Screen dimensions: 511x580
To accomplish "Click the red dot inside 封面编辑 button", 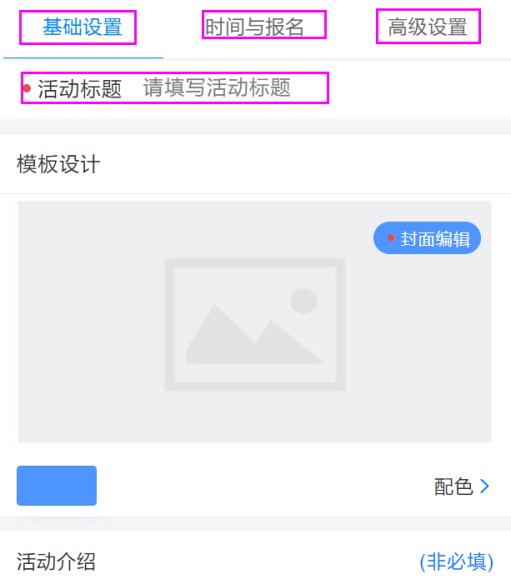I will pyautogui.click(x=391, y=238).
